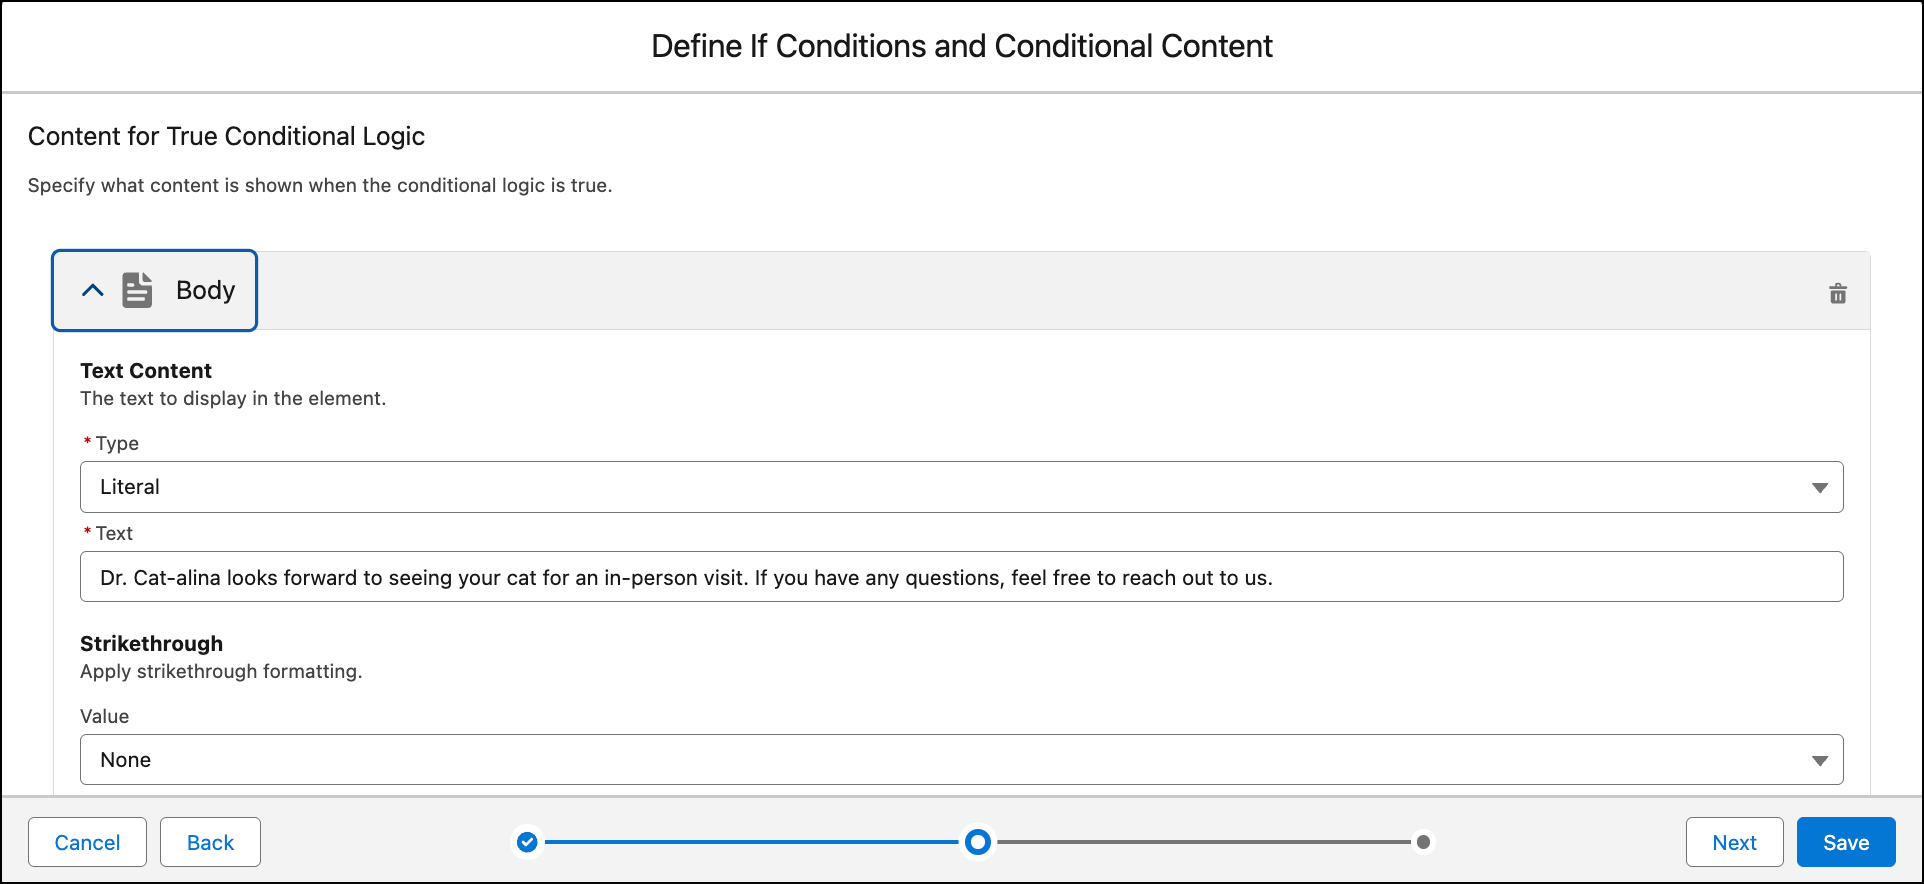Go to the previous step with Back

tap(210, 842)
